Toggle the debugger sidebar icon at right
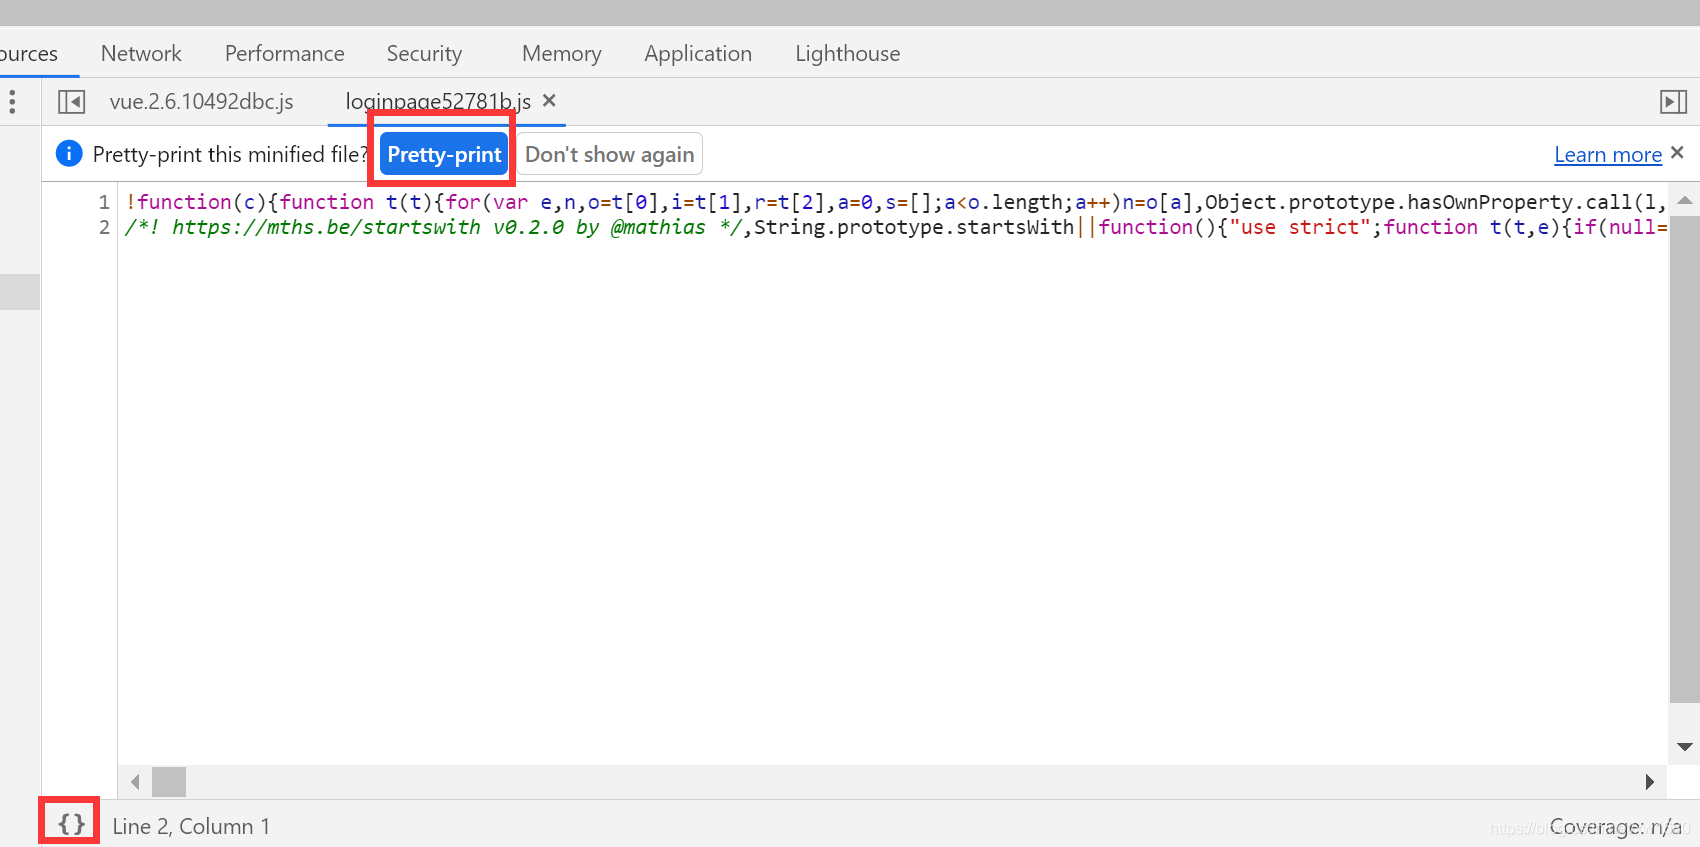 pyautogui.click(x=1673, y=102)
